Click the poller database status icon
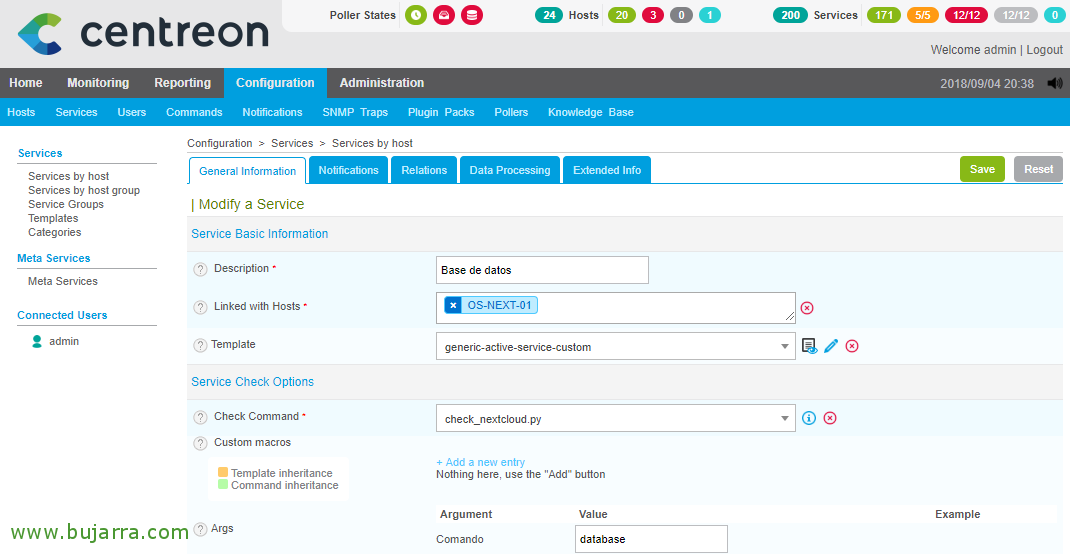Viewport: 1070px width, 554px height. point(472,15)
